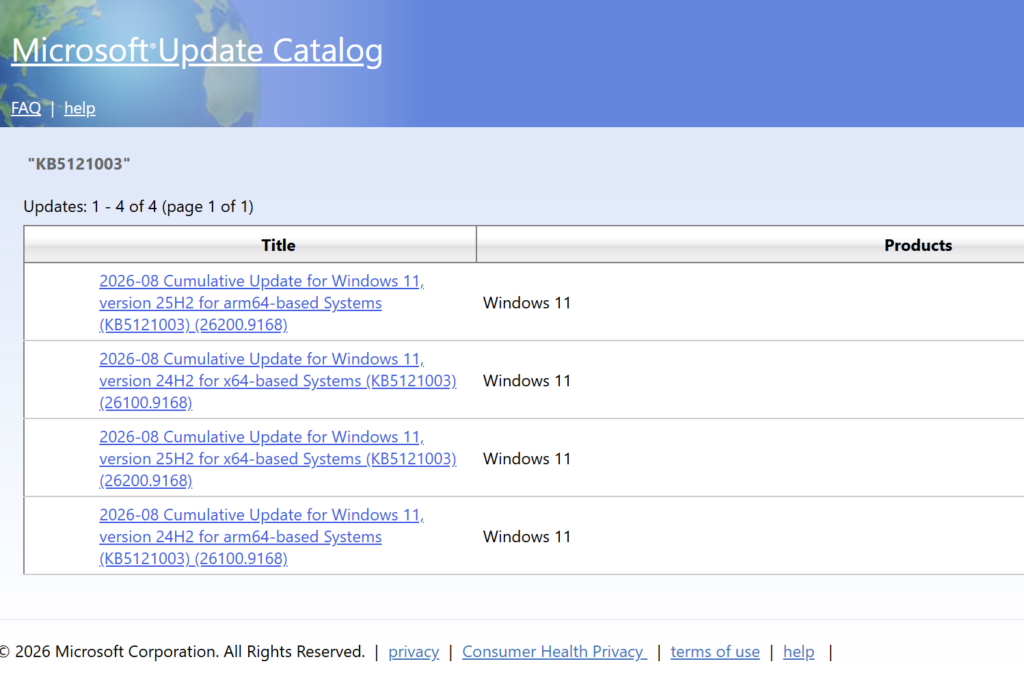Sort results by the Title column header

[x=278, y=245]
